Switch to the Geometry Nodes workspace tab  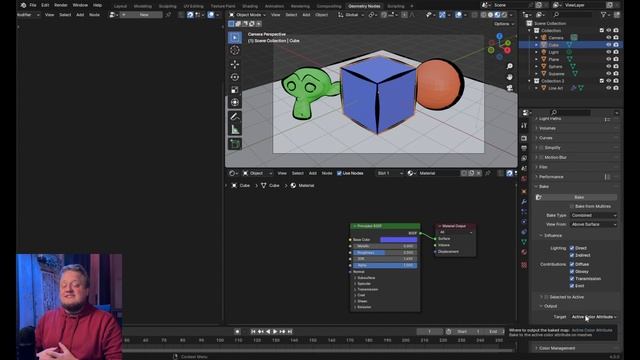point(364,6)
